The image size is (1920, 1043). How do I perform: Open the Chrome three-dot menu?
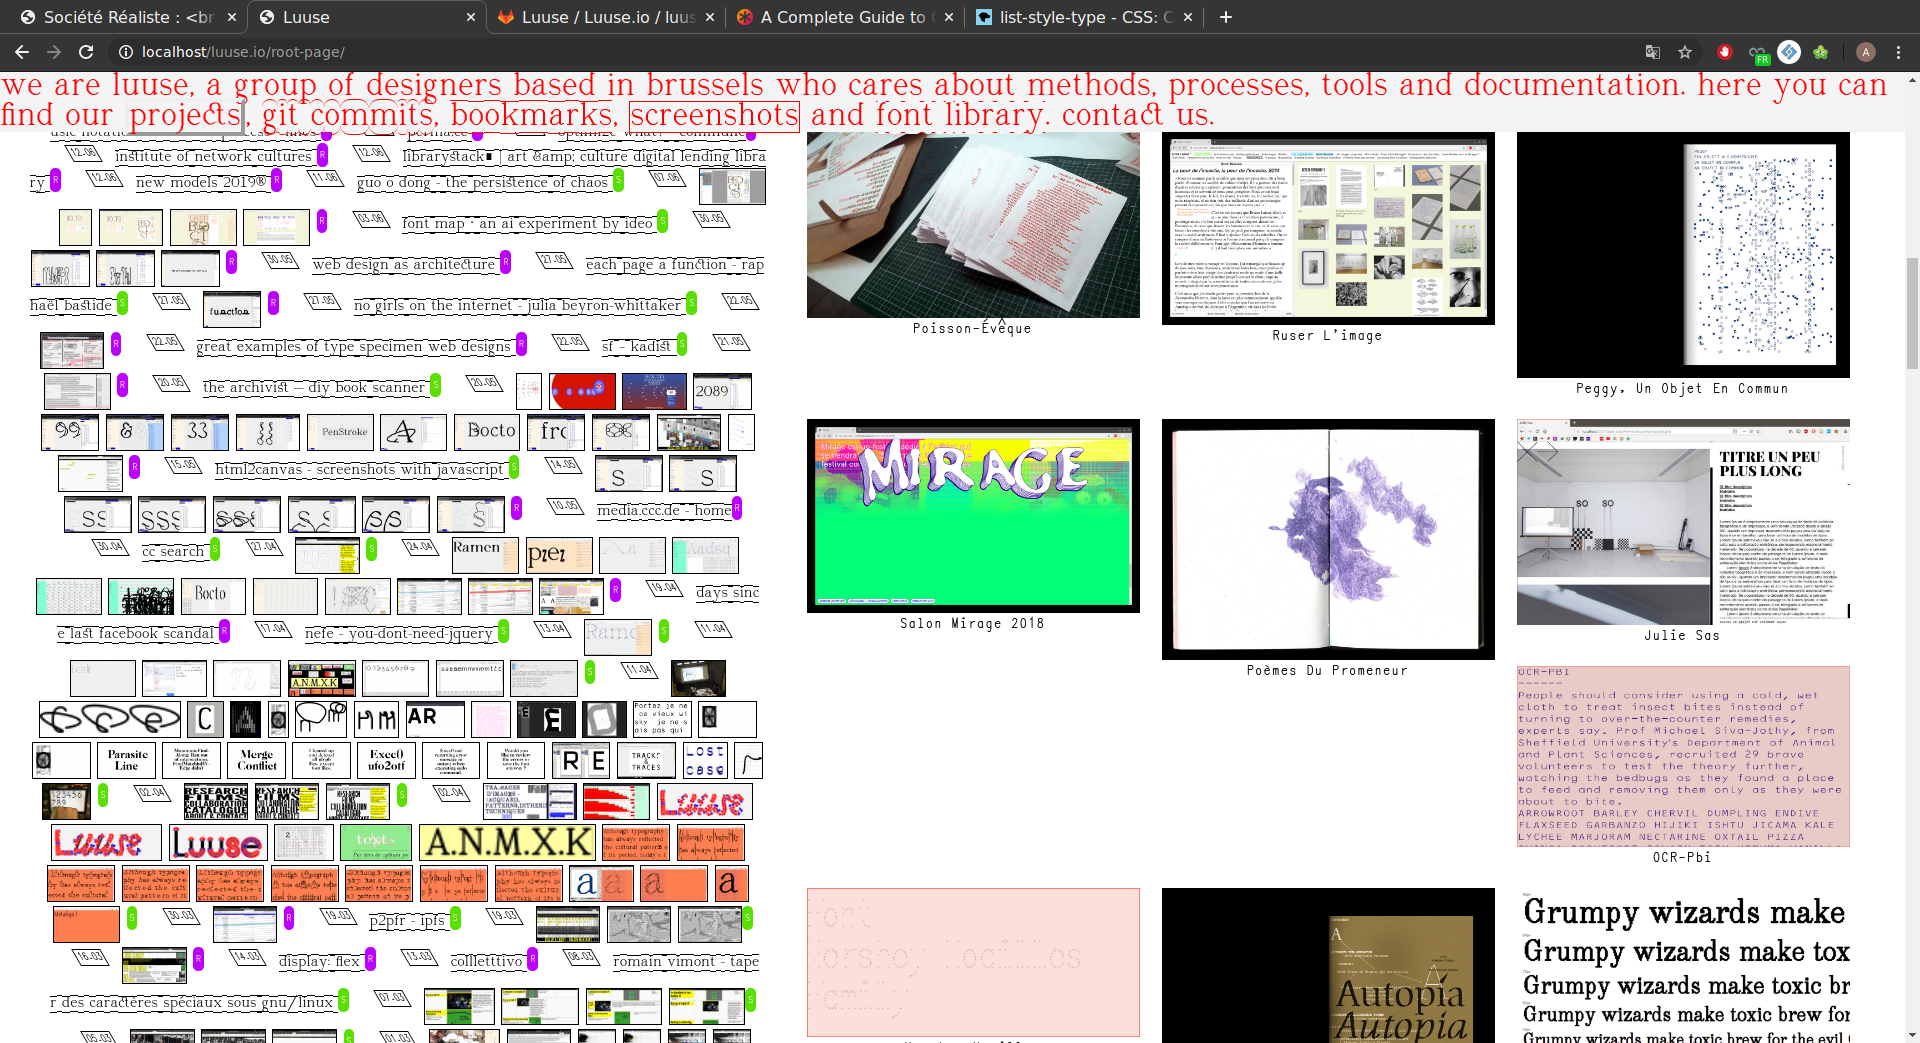1899,52
